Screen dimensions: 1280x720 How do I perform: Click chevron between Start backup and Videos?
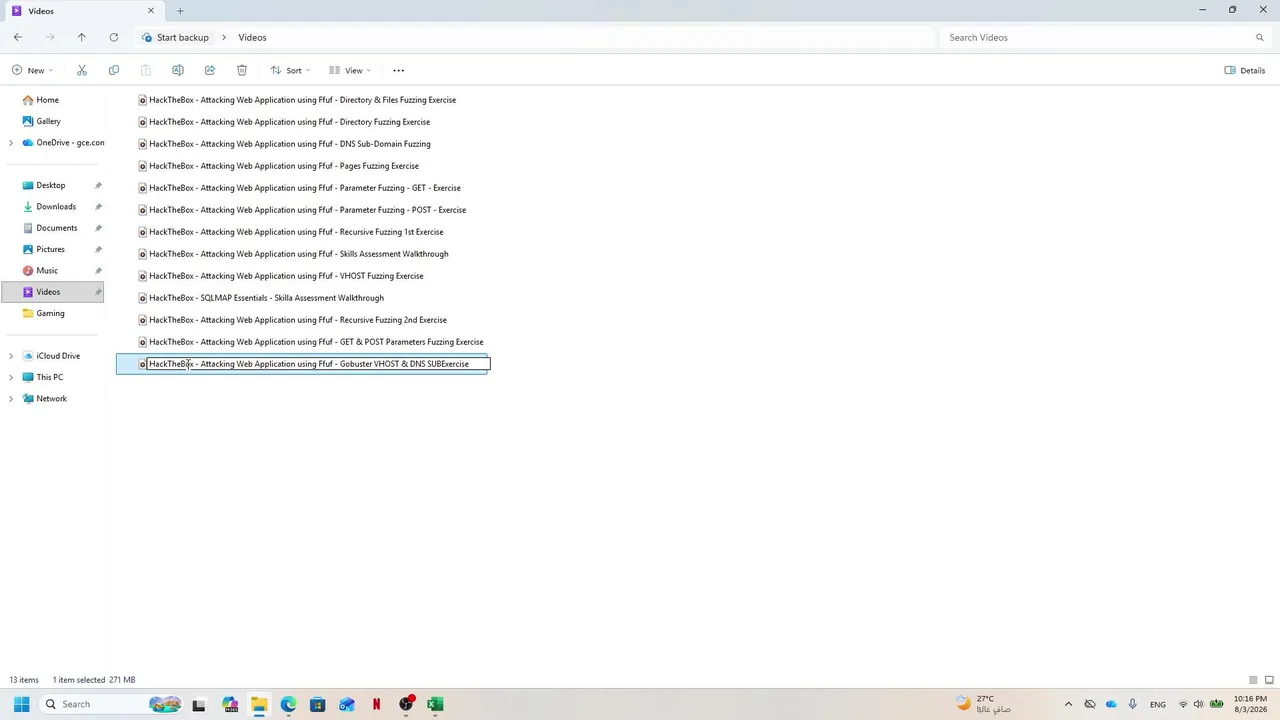tap(224, 37)
